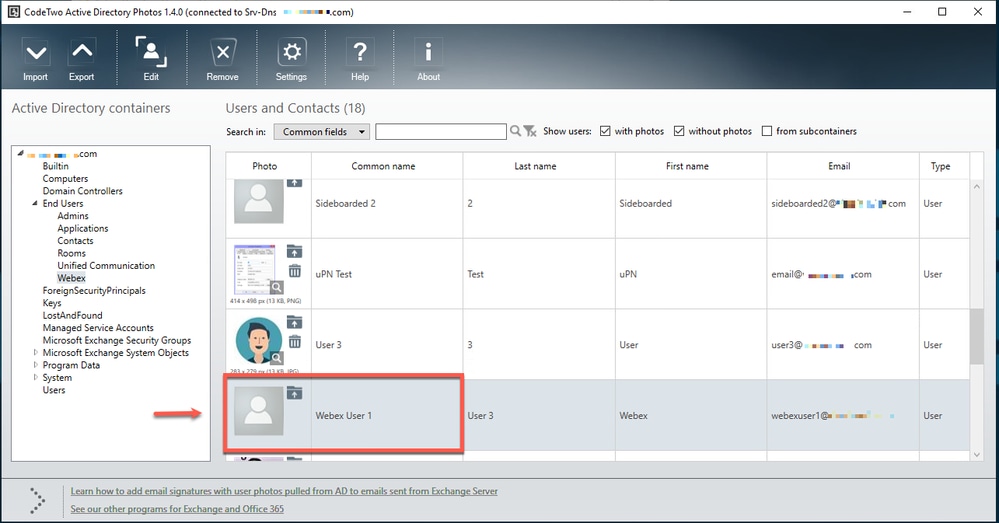Select the Contacts container
The height and width of the screenshot is (523, 999).
coord(75,241)
